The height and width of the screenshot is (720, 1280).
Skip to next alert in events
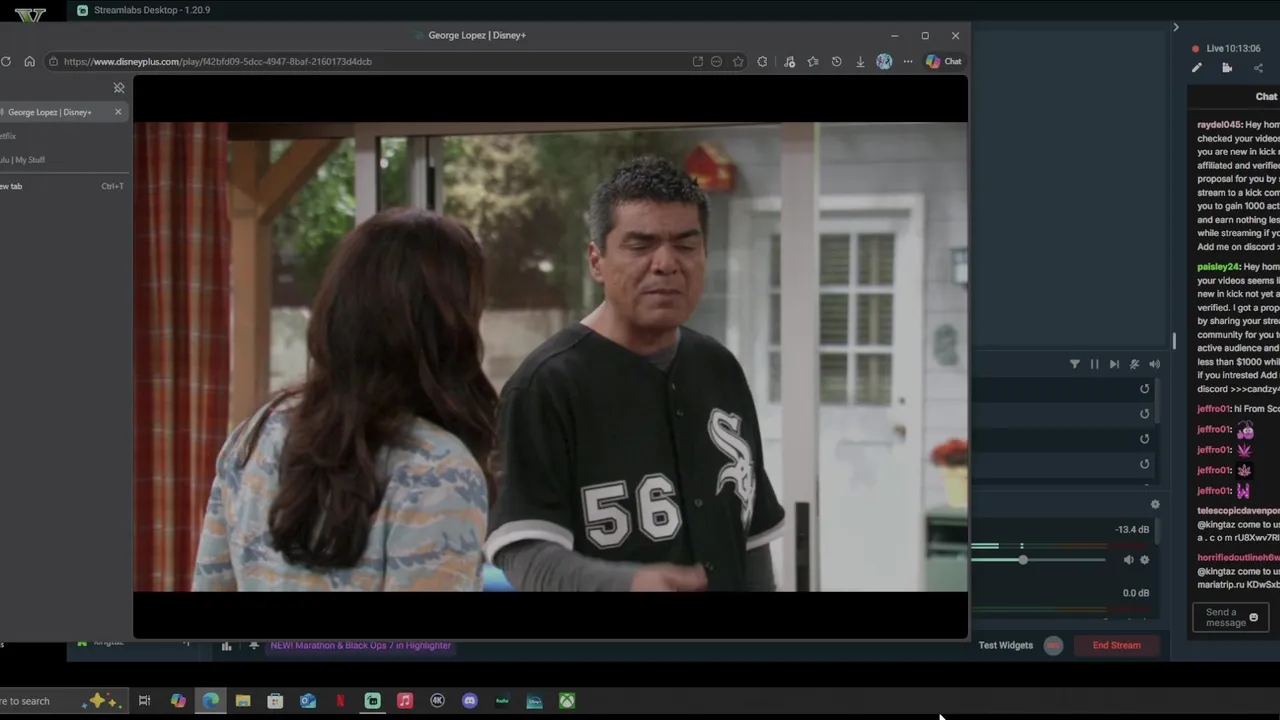tap(1114, 364)
